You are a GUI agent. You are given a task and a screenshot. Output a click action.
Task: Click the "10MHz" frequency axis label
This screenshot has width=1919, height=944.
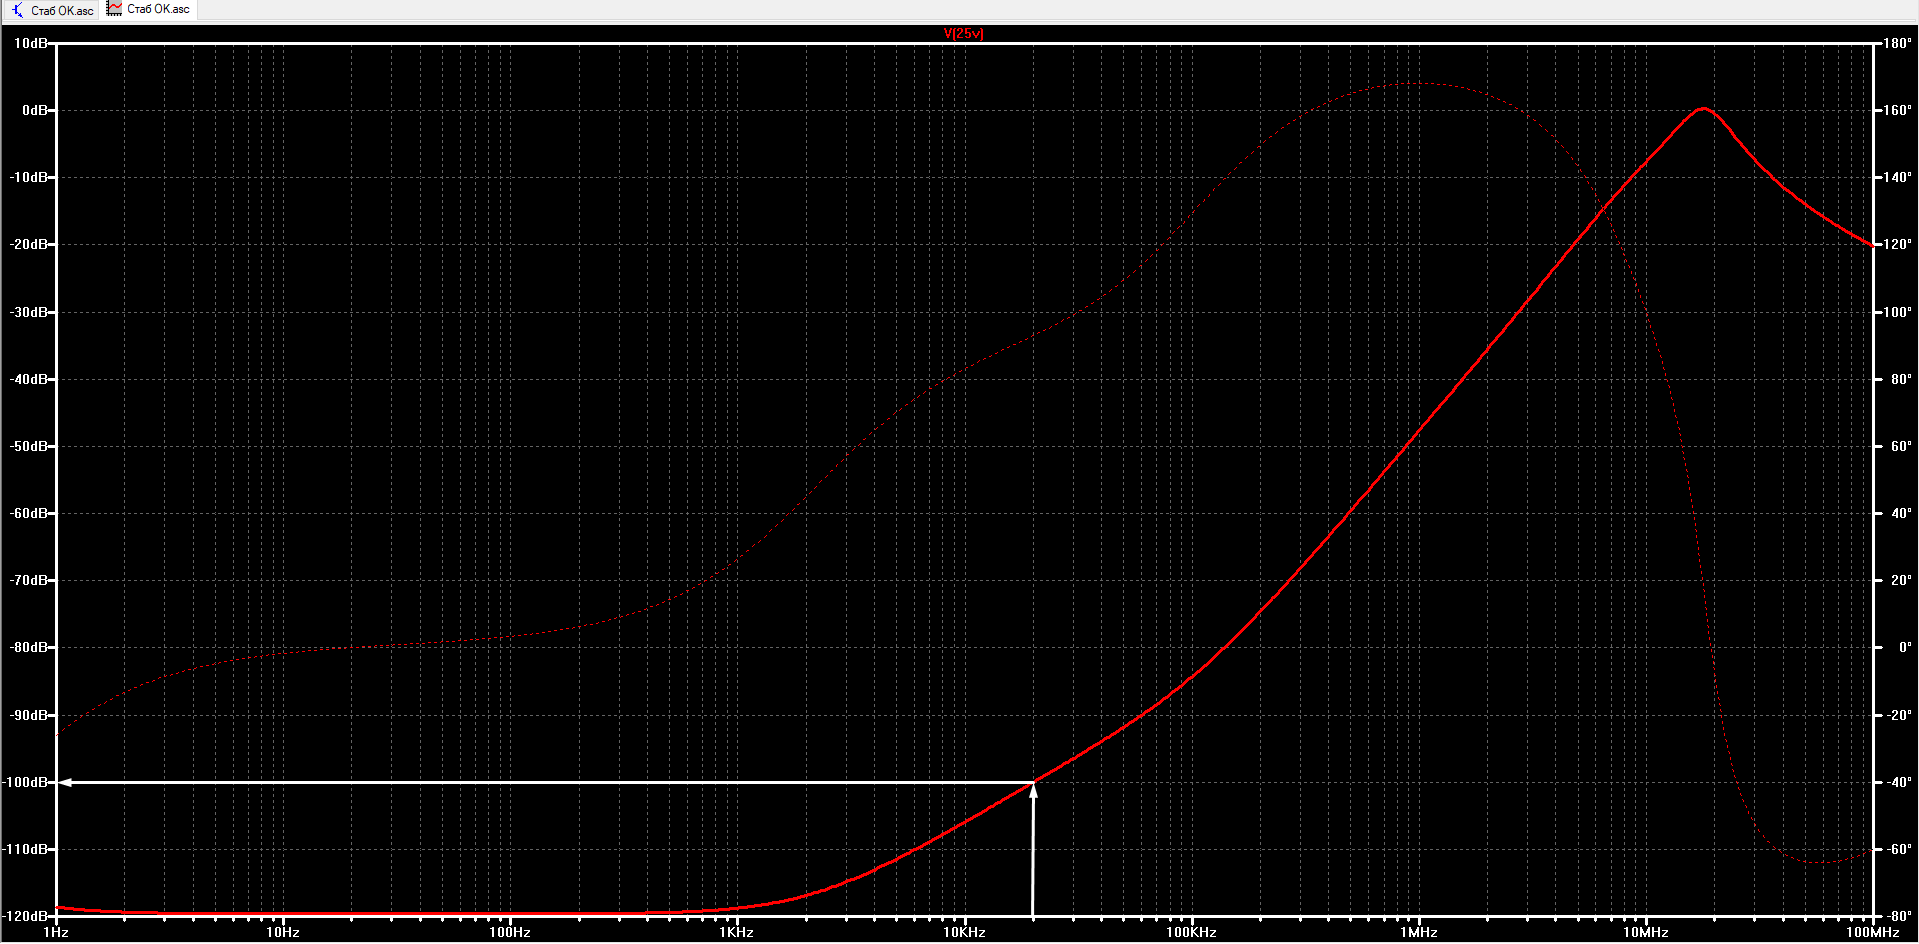click(x=1645, y=932)
